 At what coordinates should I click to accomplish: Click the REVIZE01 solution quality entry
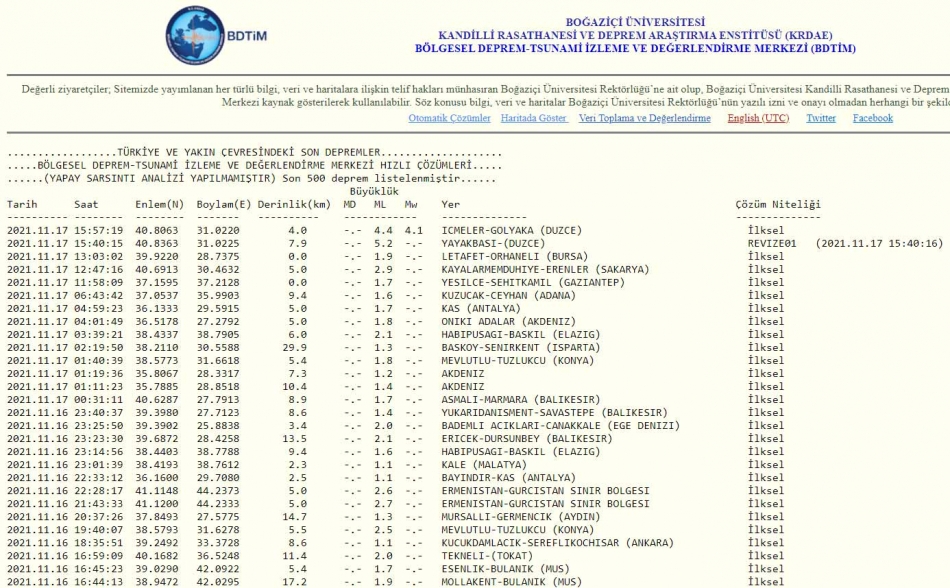772,243
